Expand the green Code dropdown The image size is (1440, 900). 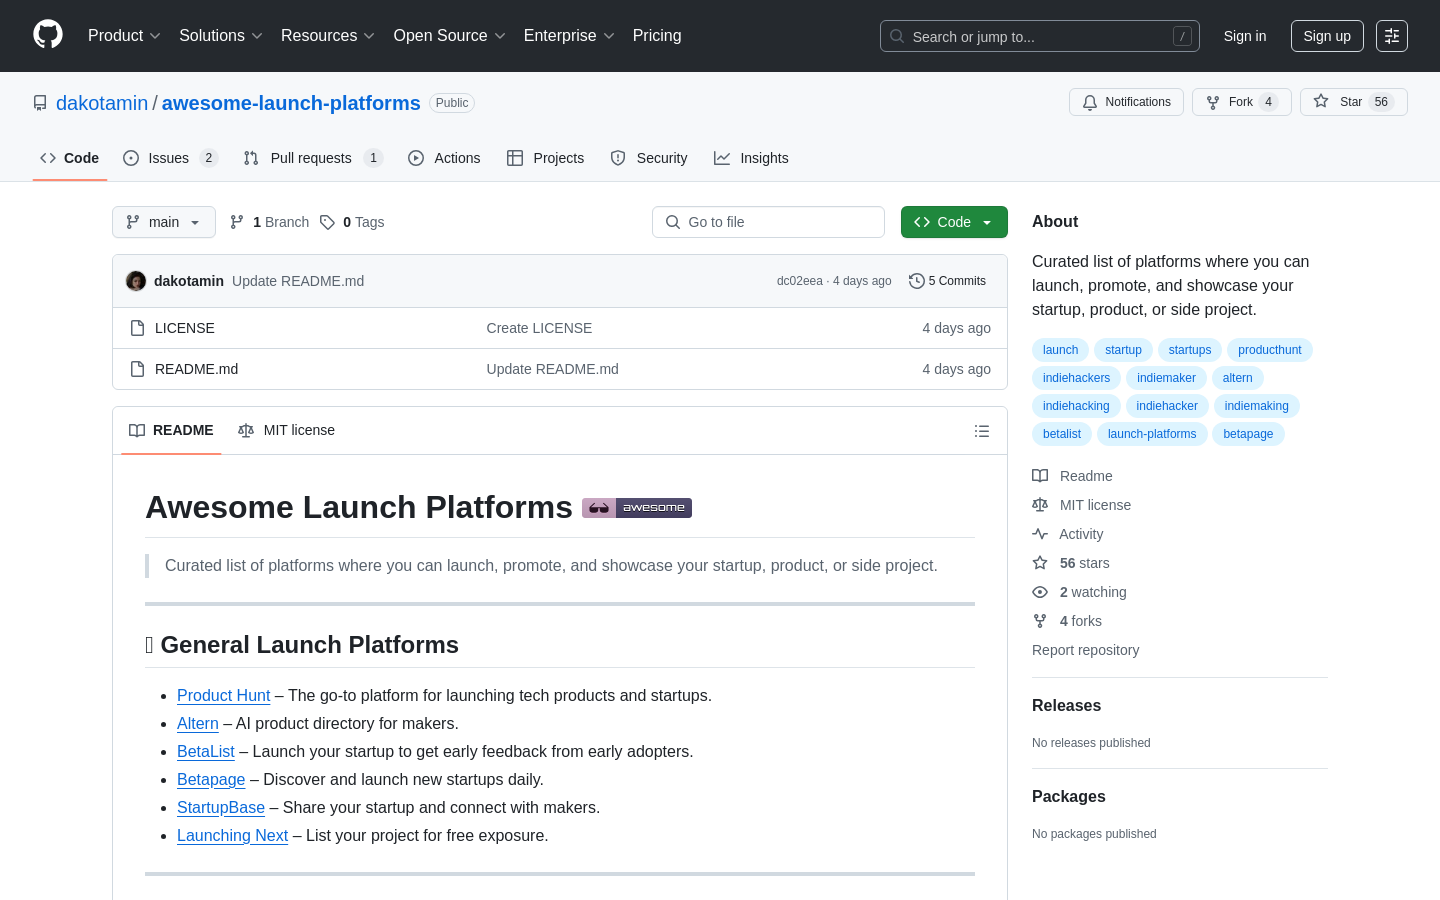954,222
